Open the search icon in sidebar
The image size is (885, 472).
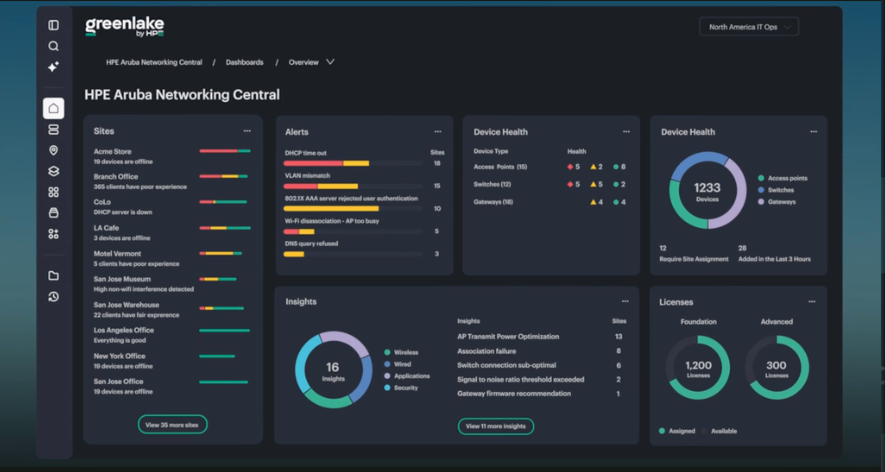coord(54,46)
